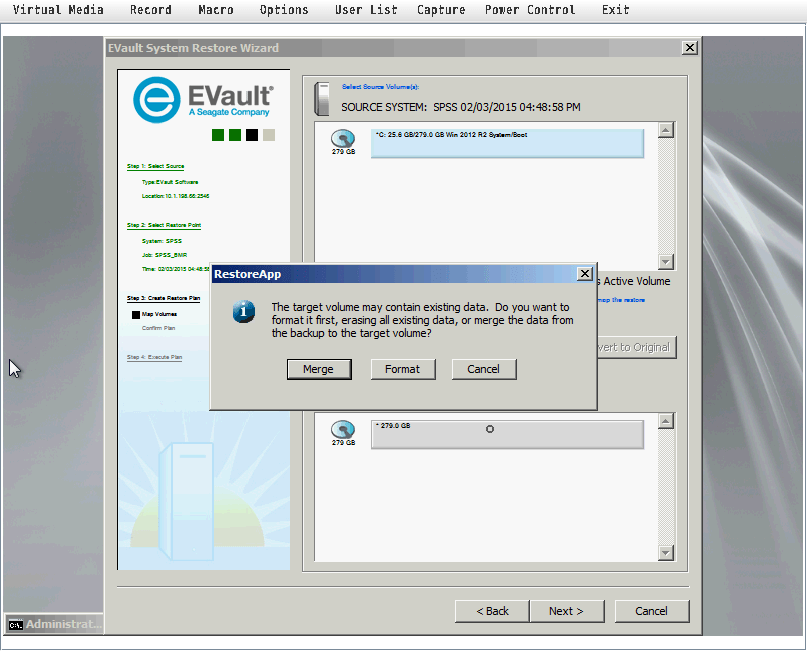Viewport: 807px width, 651px height.
Task: Open the Options menu
Action: (x=284, y=10)
